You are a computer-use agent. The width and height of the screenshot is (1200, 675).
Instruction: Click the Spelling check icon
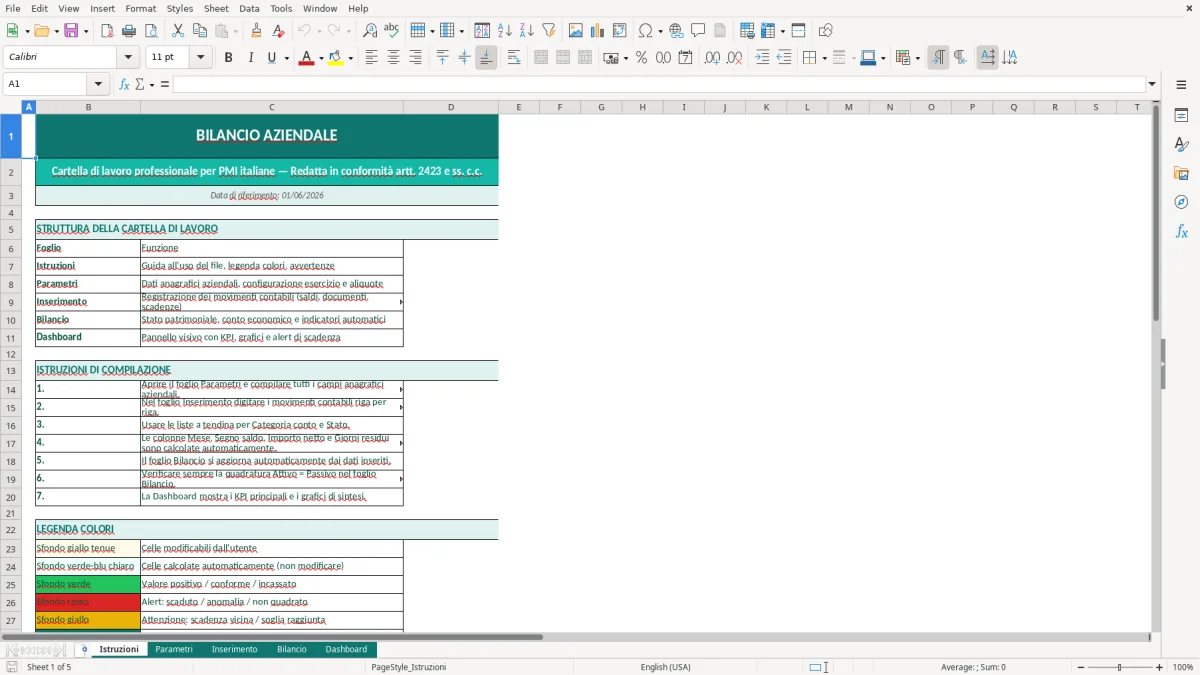coord(391,31)
